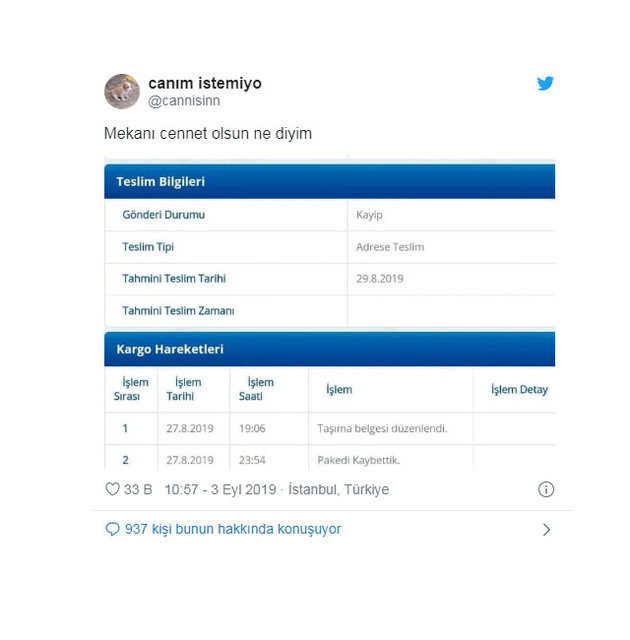This screenshot has width=630, height=640.
Task: Click the İşlem Detay column header
Action: [x=519, y=390]
